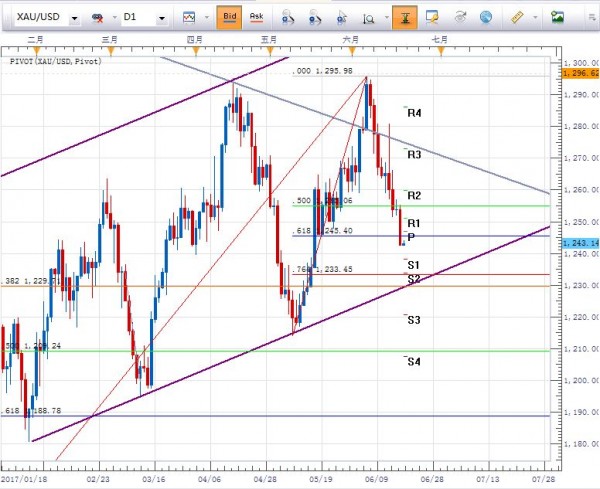Click the .382 1,229 Fibonacci label
This screenshot has width=600, height=489.
point(30,281)
